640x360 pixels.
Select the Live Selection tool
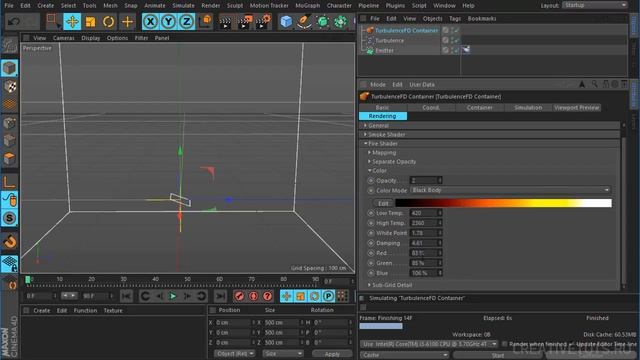point(53,21)
